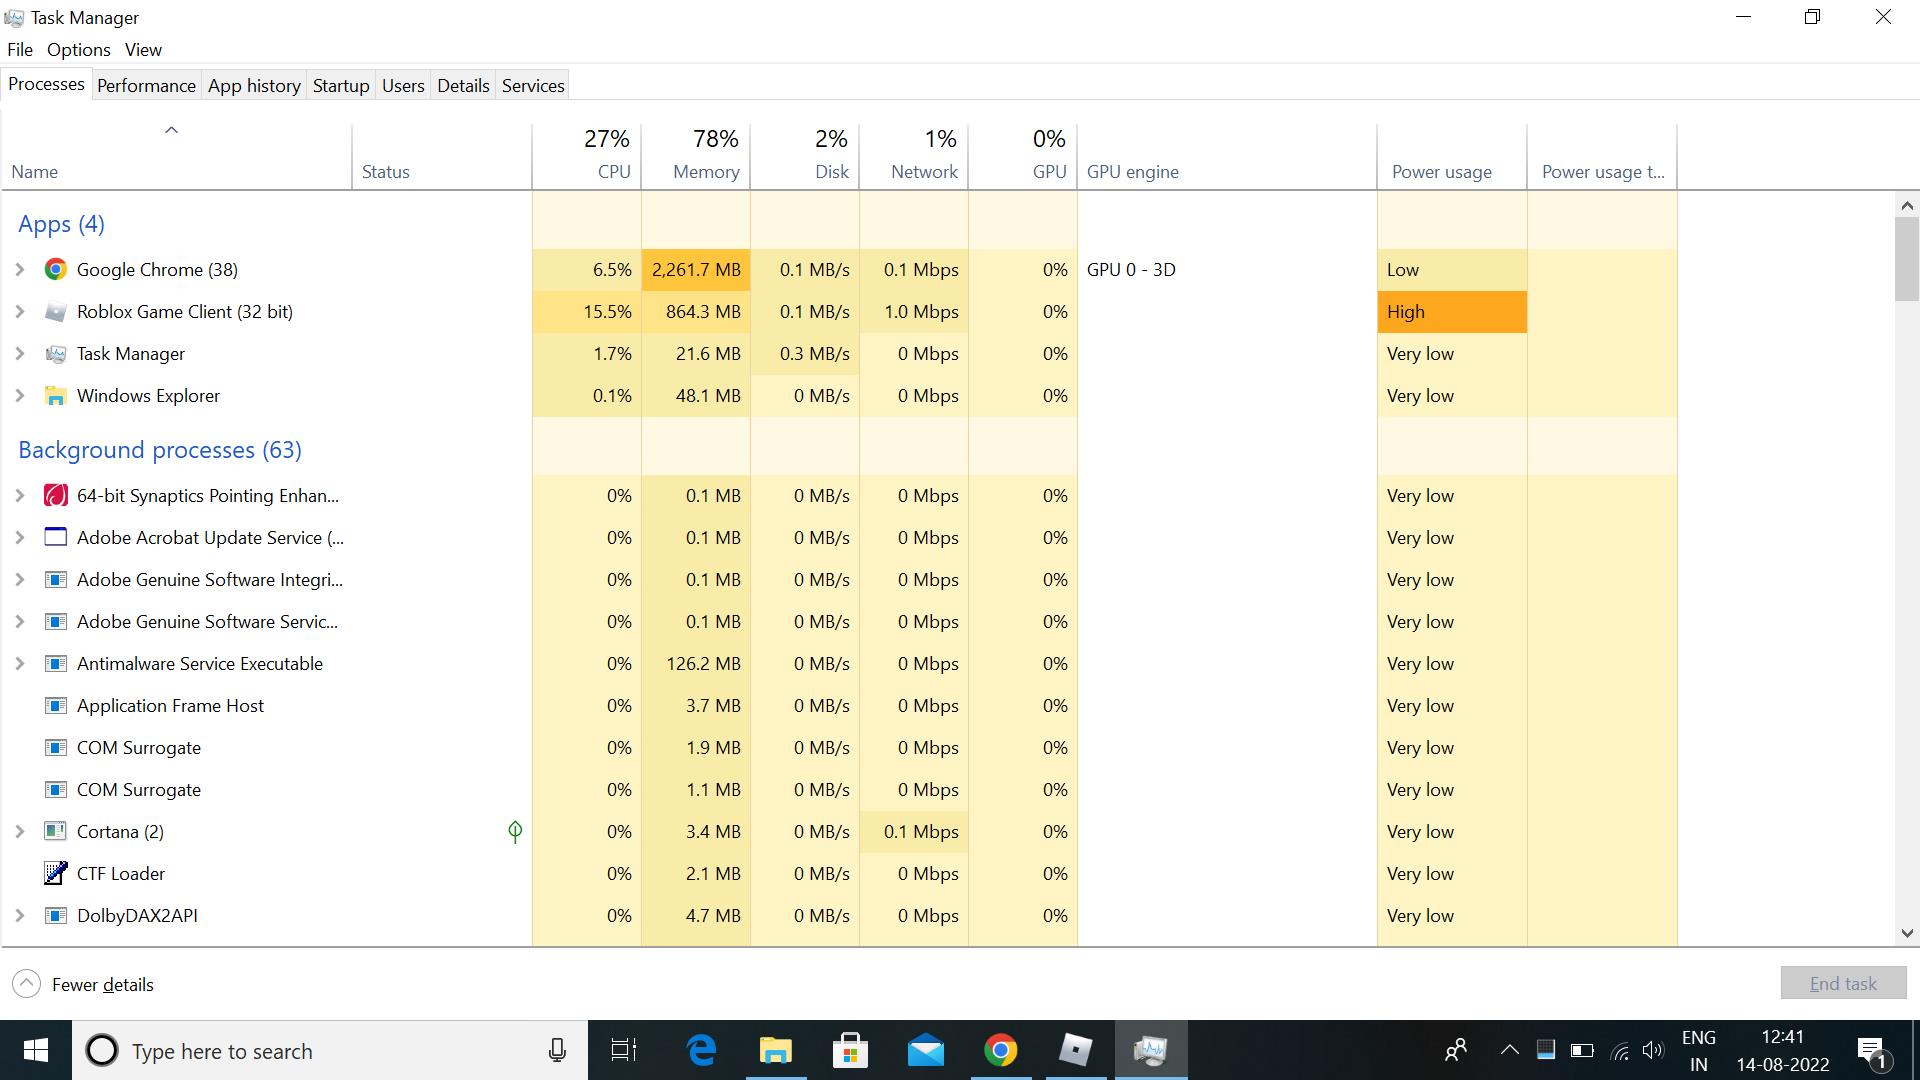Switch to the Services tab

click(x=533, y=86)
